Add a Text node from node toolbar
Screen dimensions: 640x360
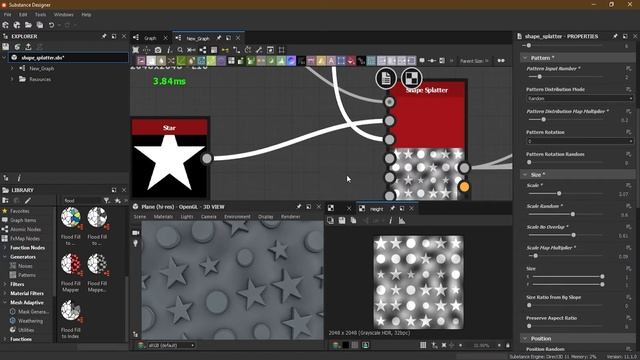tap(331, 61)
